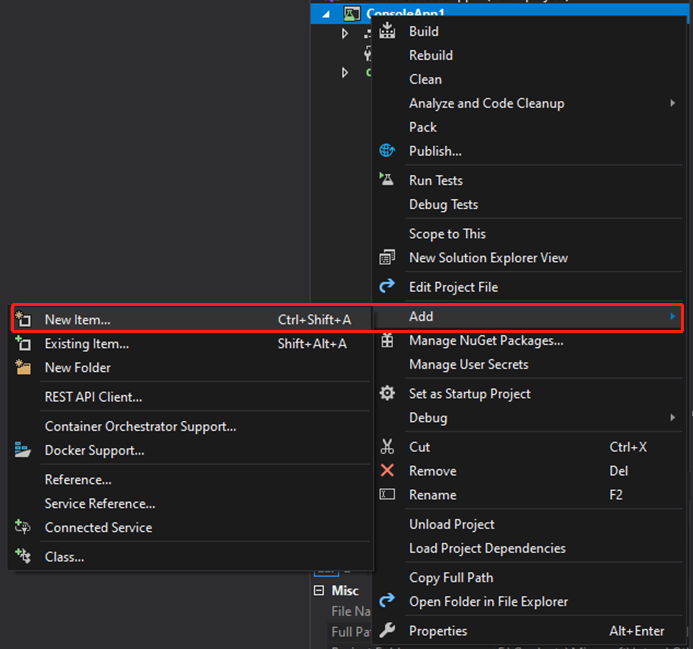Click the Build icon in context menu
Image resolution: width=693 pixels, height=649 pixels.
[387, 32]
